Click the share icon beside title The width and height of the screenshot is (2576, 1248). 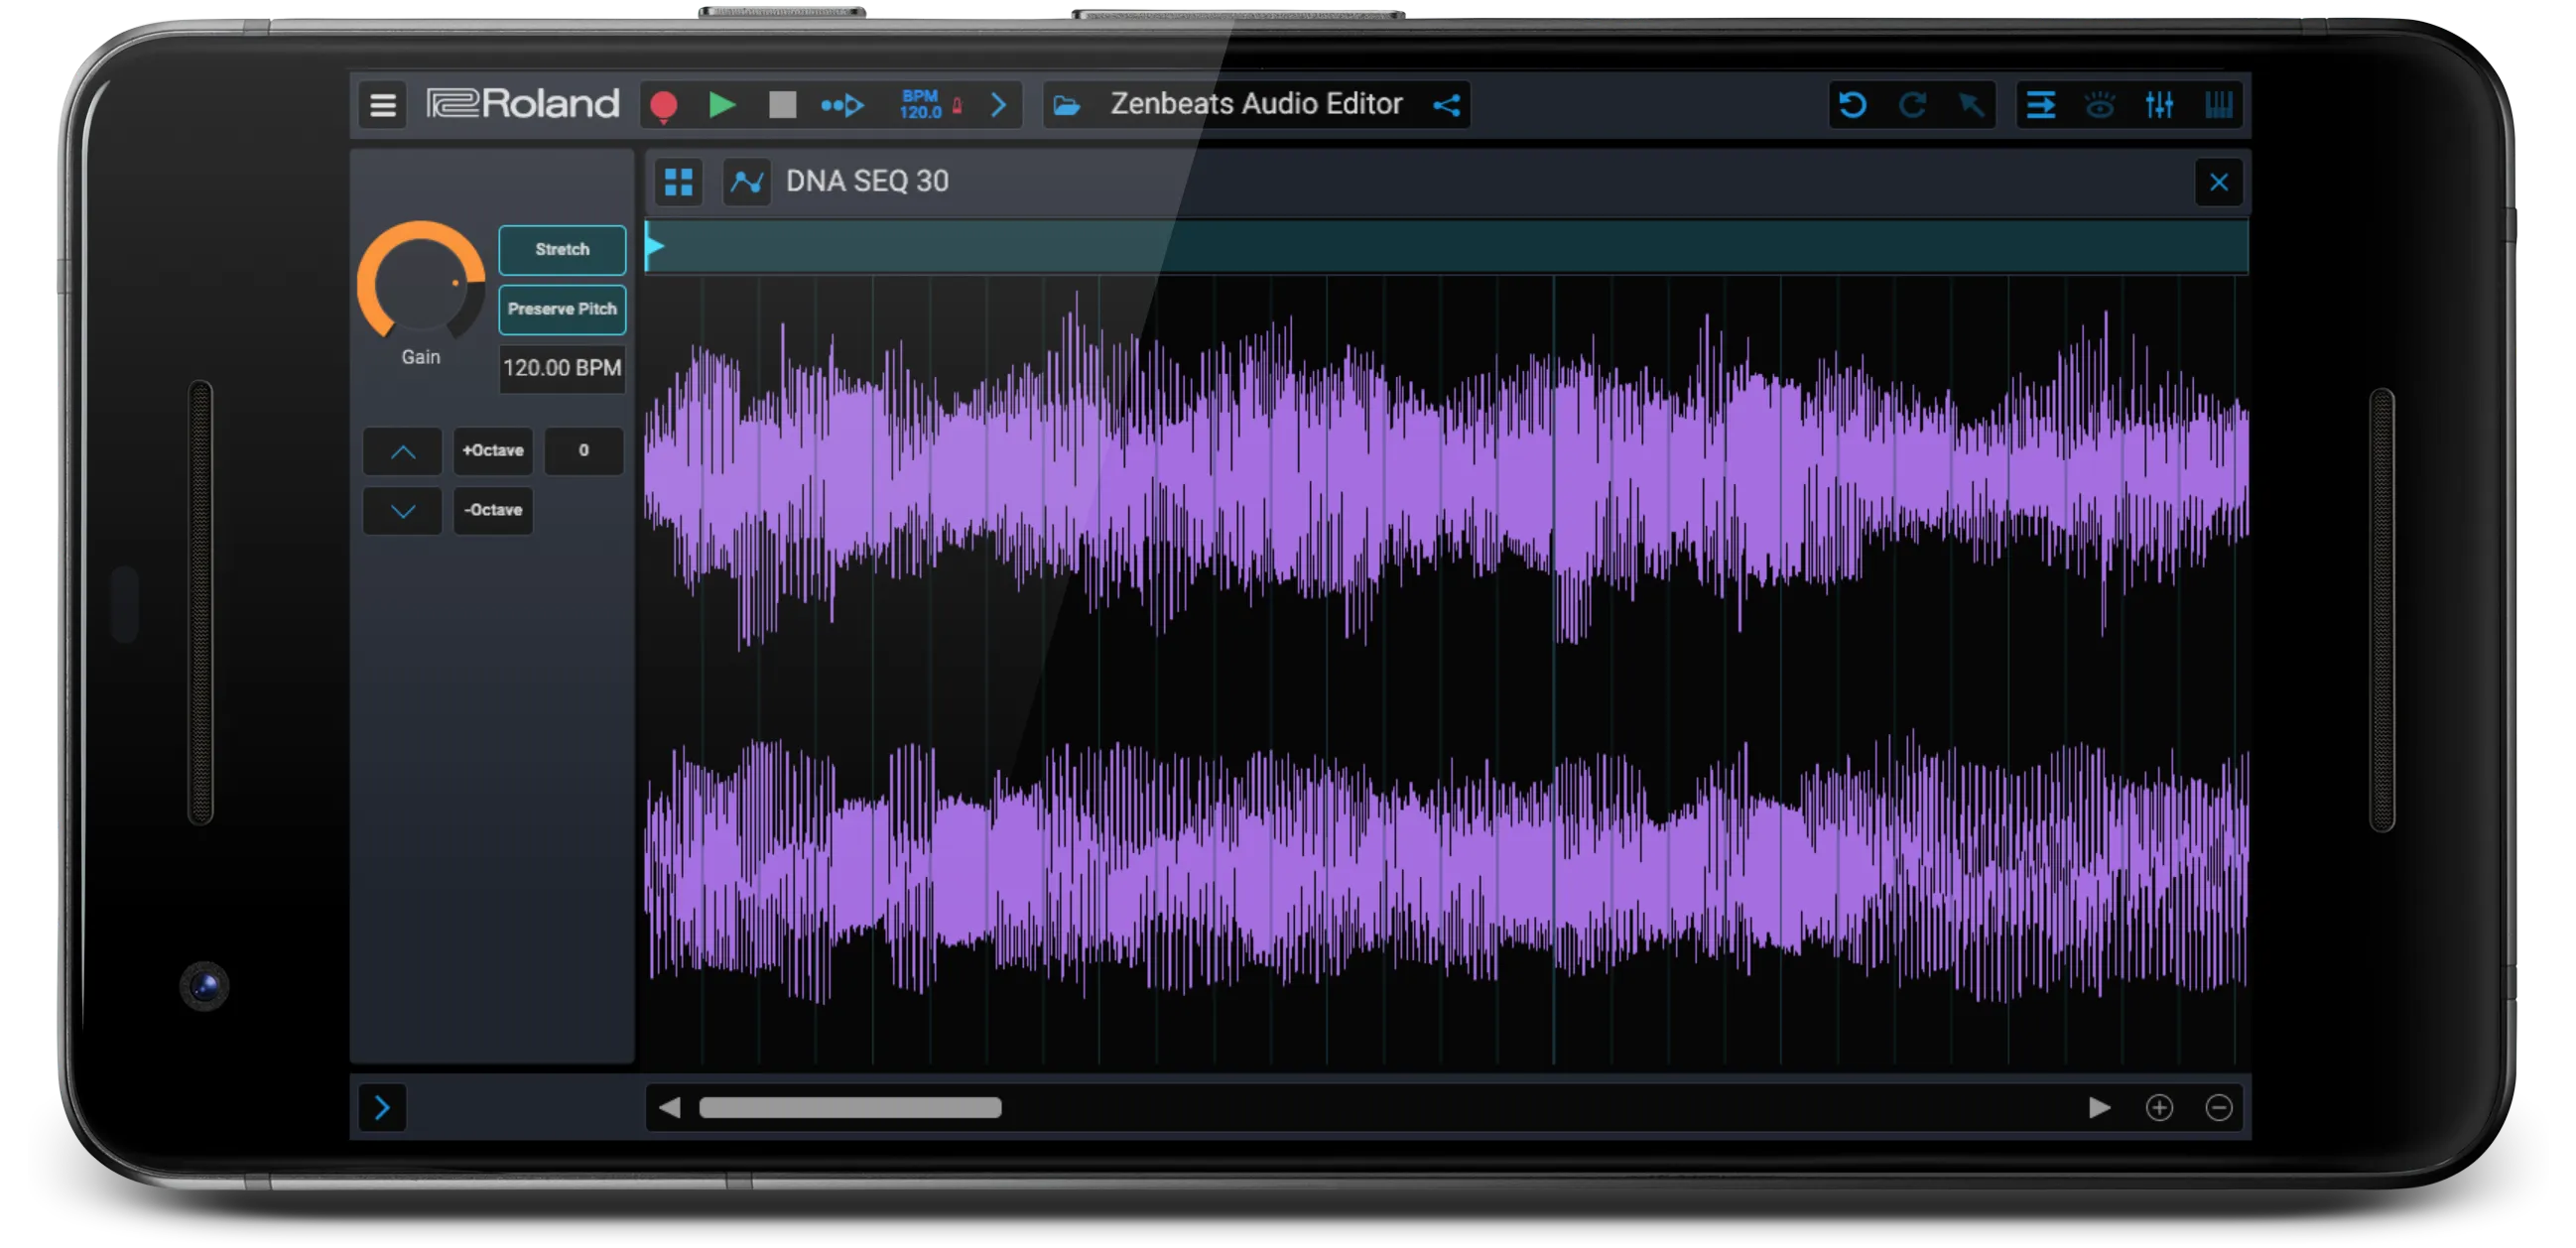tap(1446, 105)
